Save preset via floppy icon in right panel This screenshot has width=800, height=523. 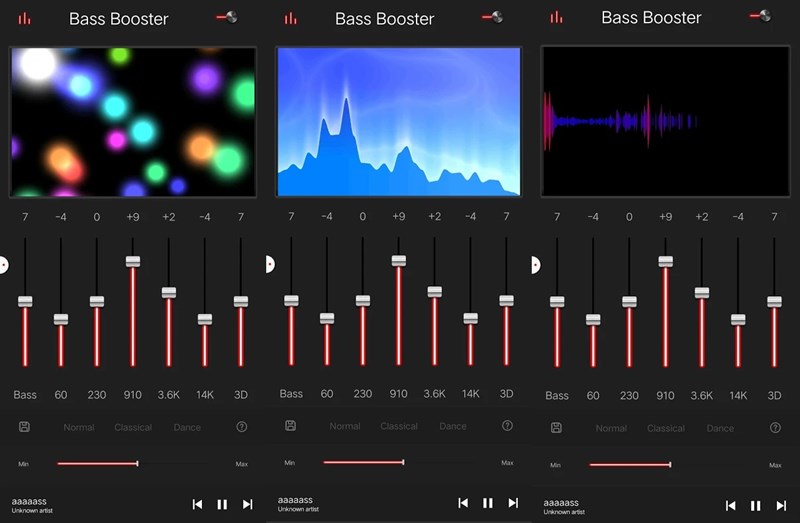click(x=557, y=428)
